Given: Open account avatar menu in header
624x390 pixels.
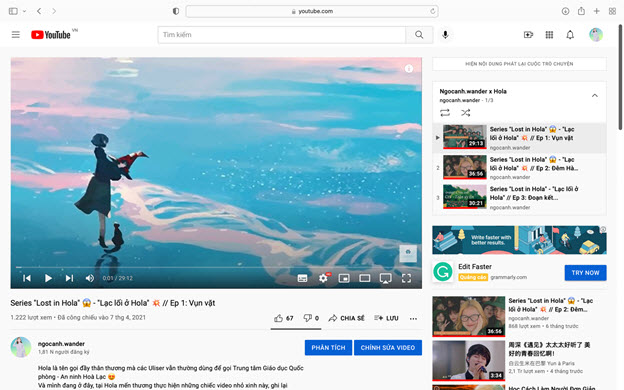Looking at the screenshot, I should pos(596,35).
